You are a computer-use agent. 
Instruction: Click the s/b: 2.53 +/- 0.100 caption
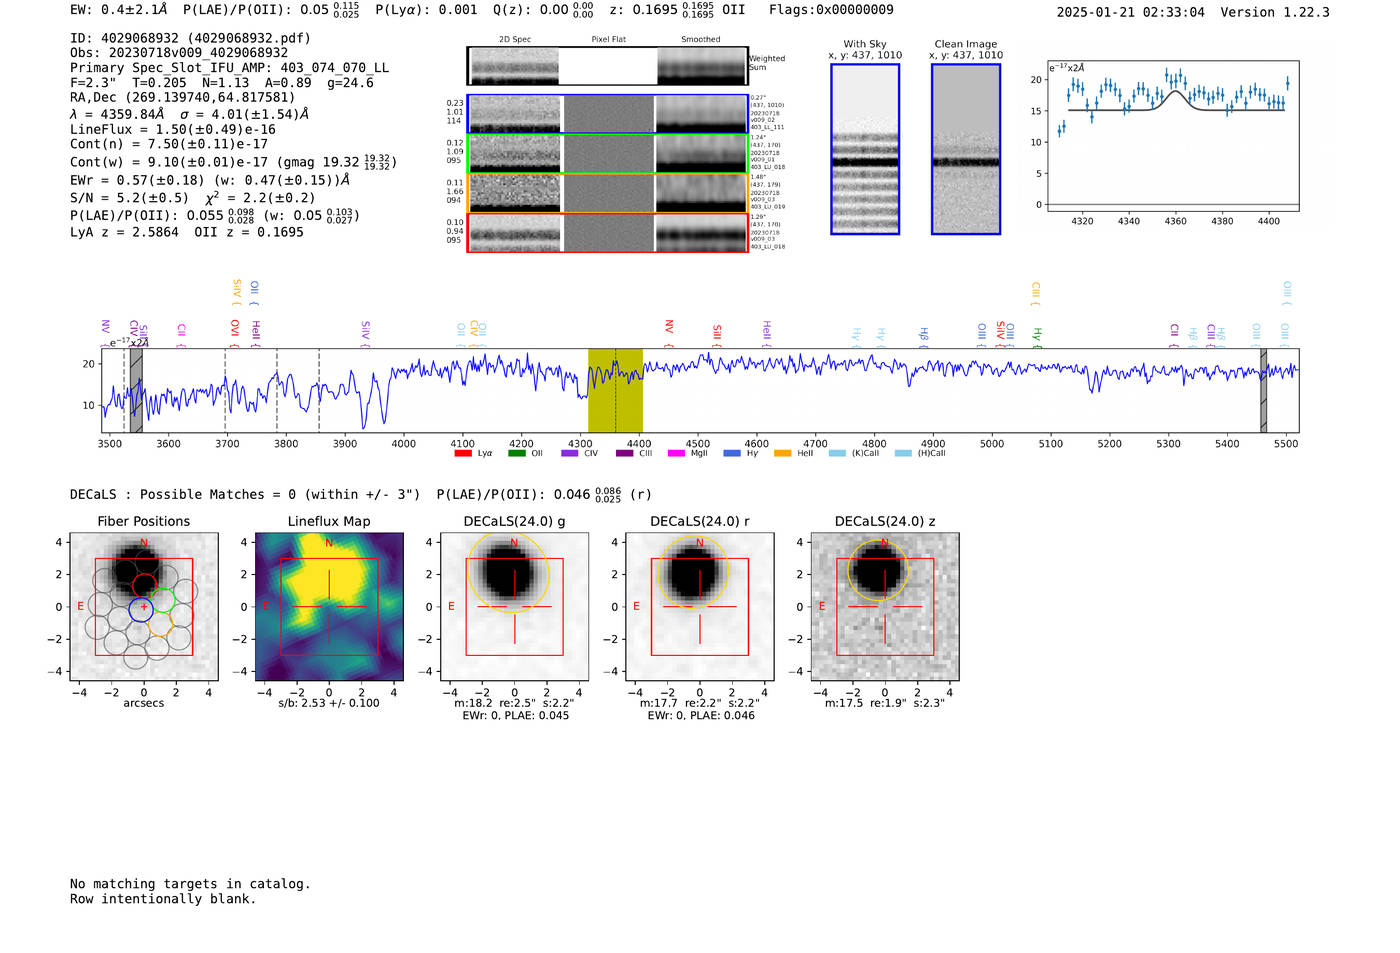pyautogui.click(x=329, y=703)
